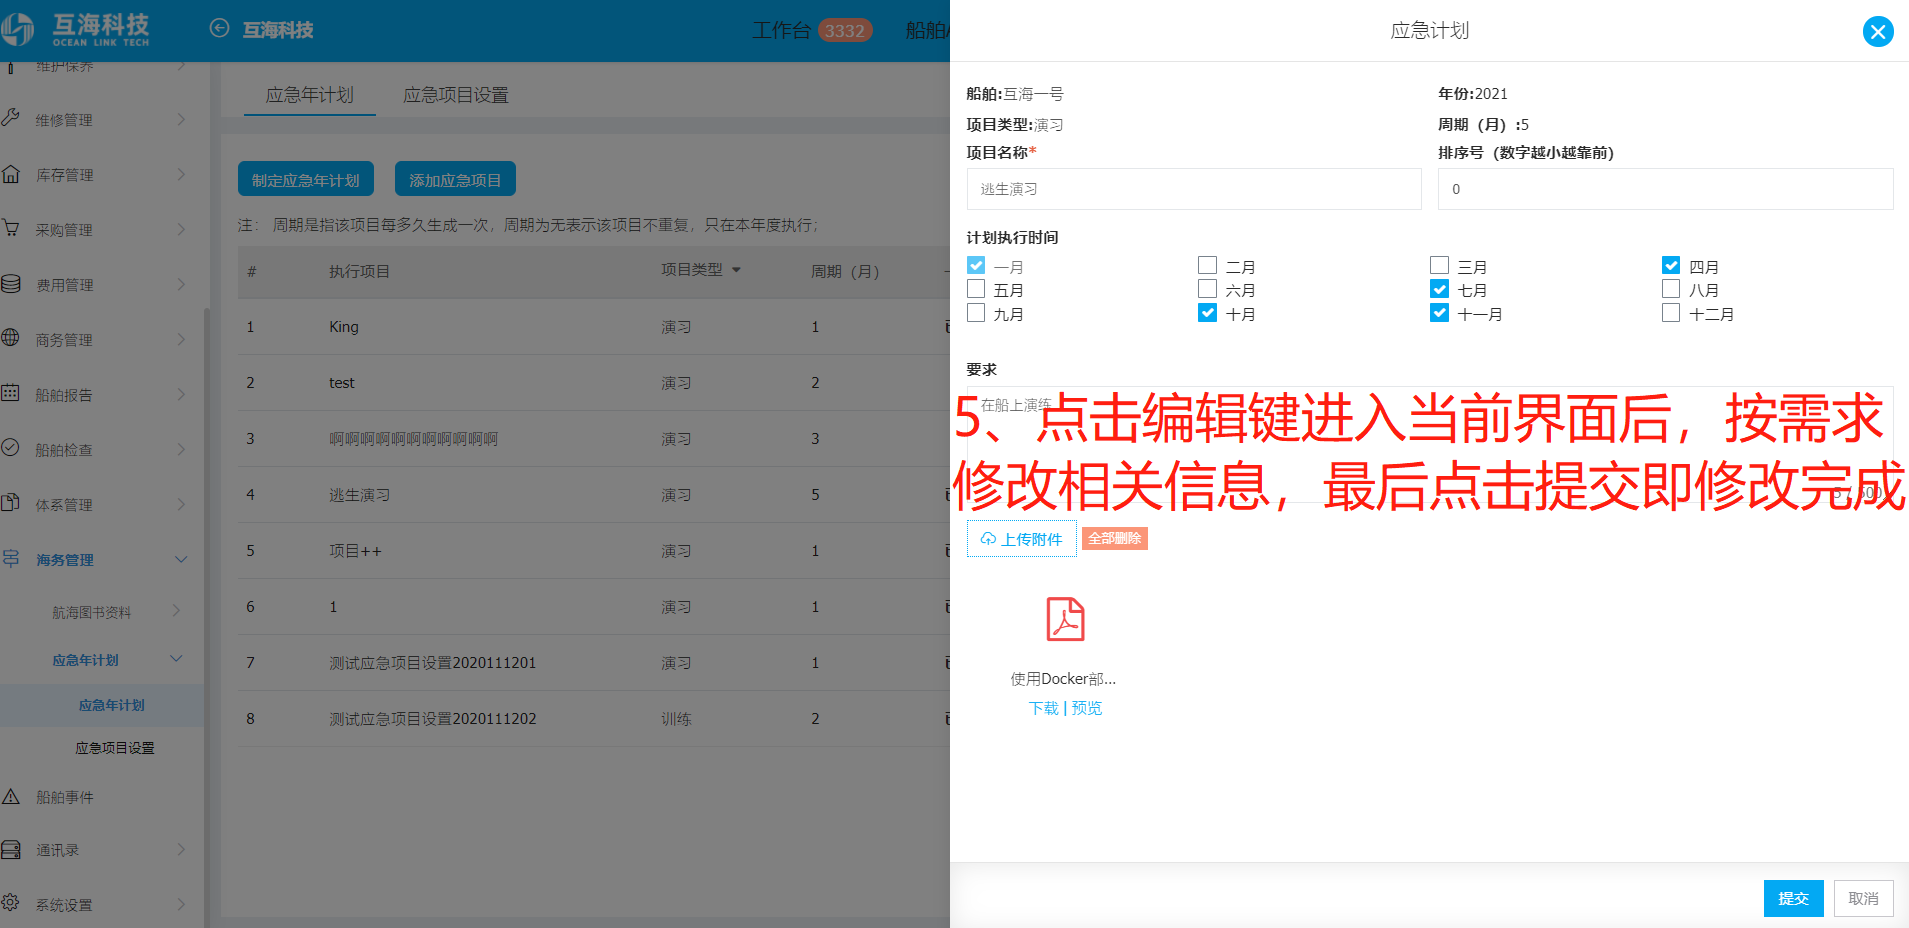
Task: Click the 要求 text area
Action: click(1429, 445)
